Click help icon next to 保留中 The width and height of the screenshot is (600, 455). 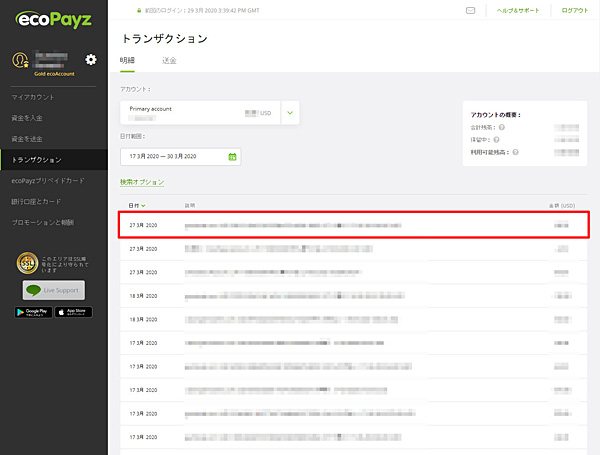pyautogui.click(x=496, y=140)
